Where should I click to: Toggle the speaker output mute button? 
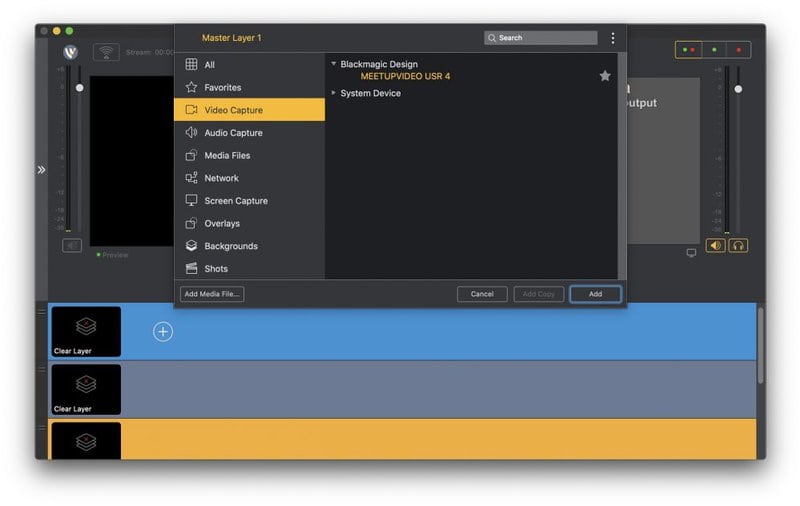(x=715, y=245)
